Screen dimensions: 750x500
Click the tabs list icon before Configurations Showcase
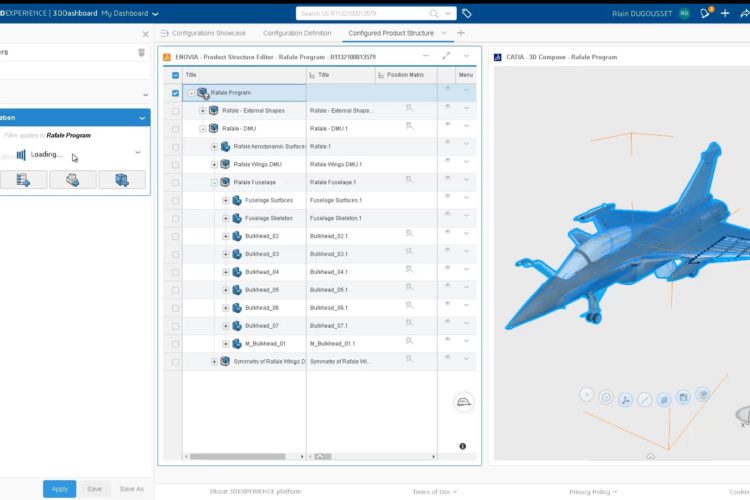pos(165,33)
